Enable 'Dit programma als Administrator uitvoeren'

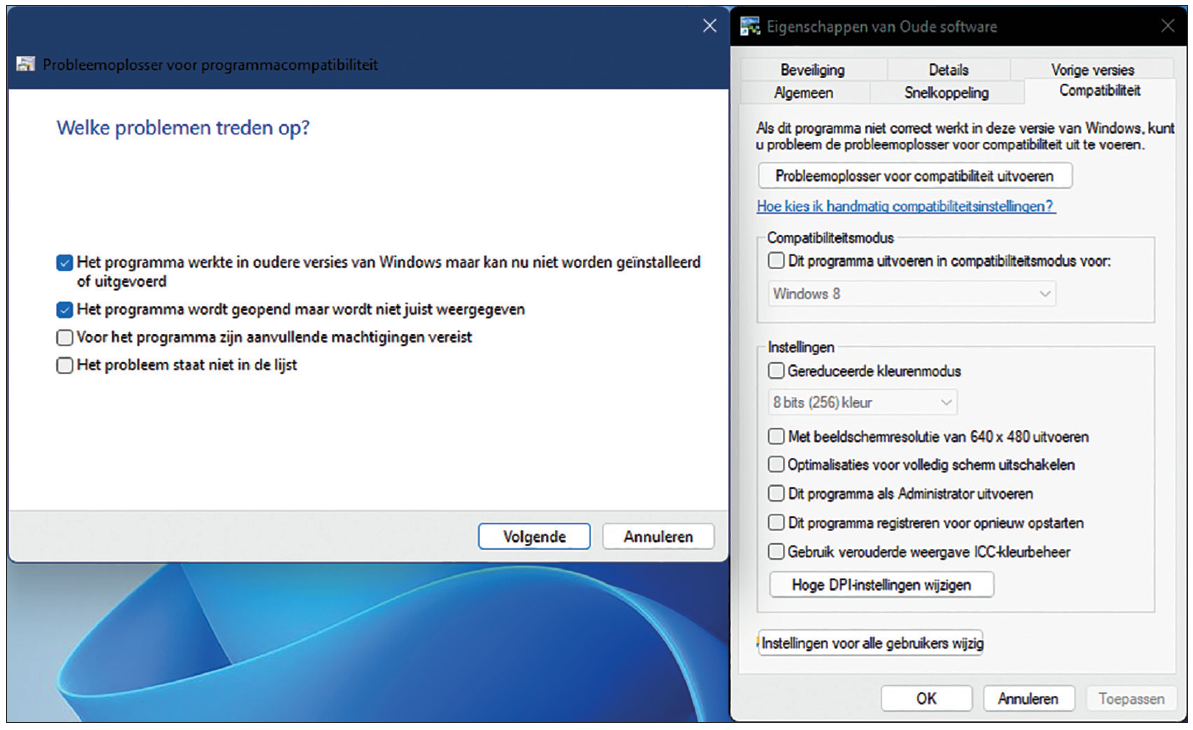pos(776,494)
